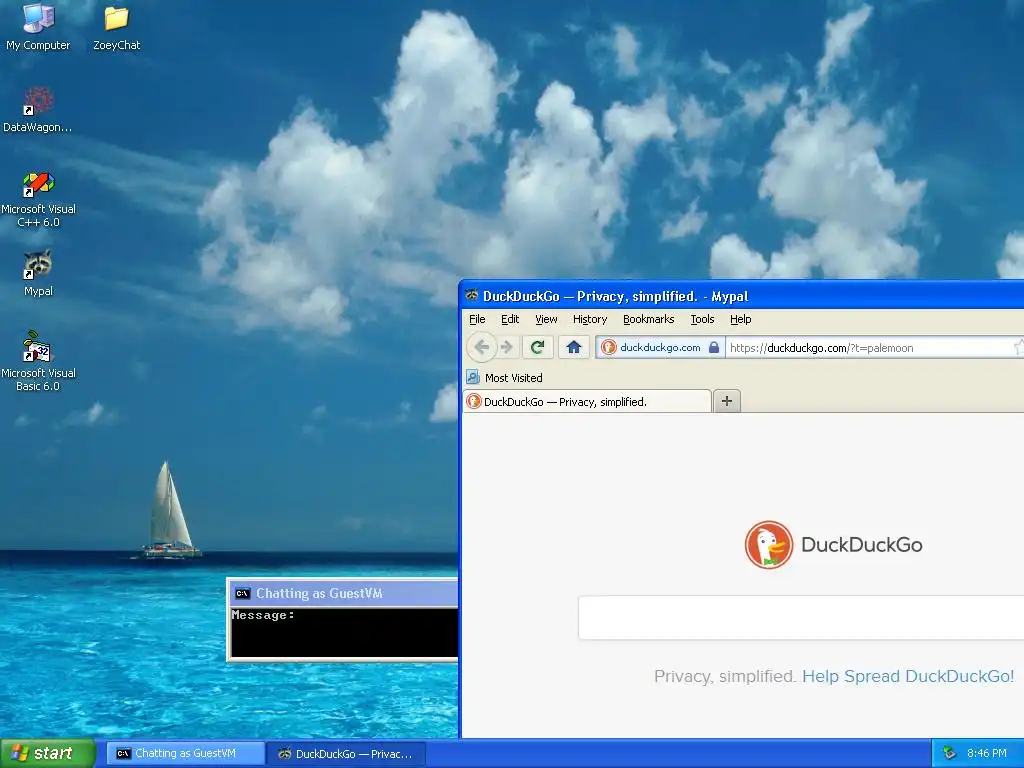Click the DuckDuckGo search input box
1024x768 pixels.
pyautogui.click(x=801, y=617)
